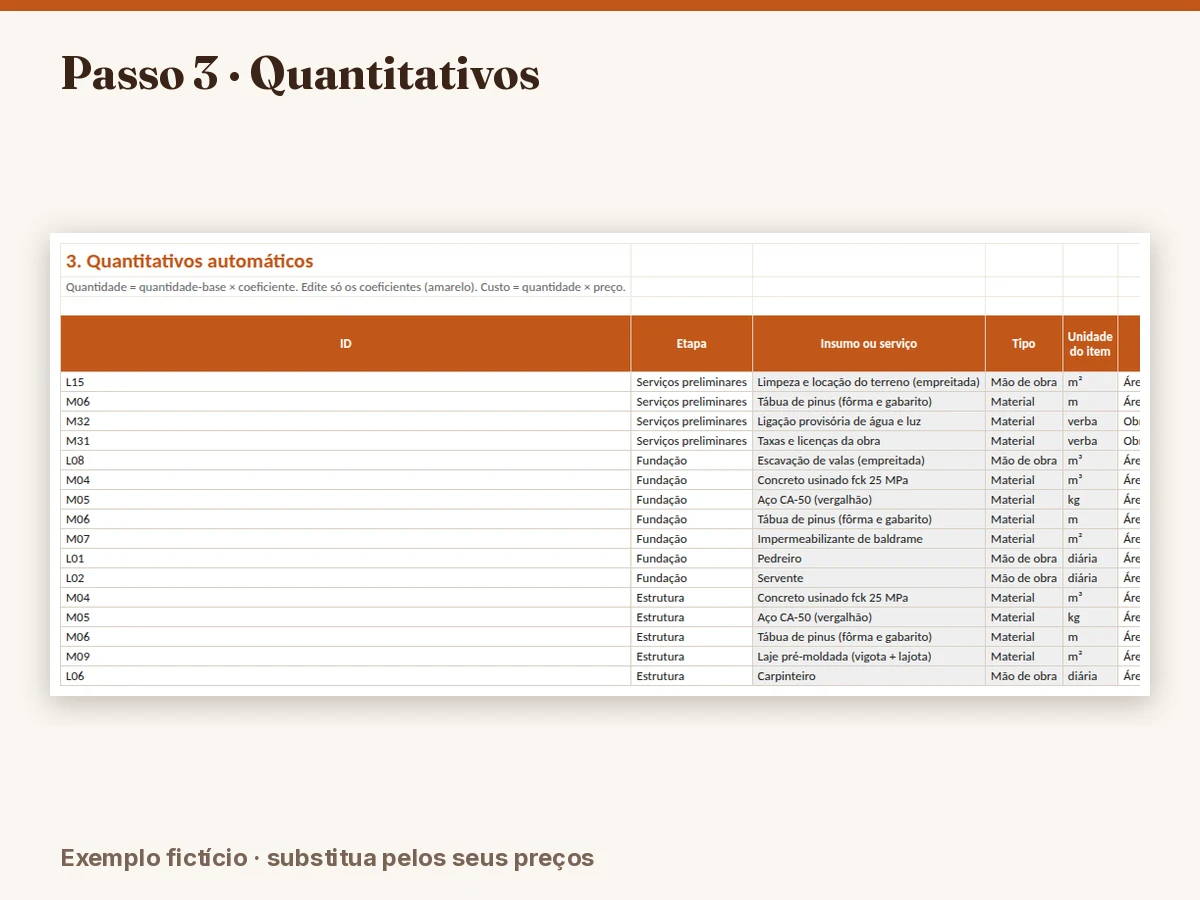Screen dimensions: 1200x900
Task: Select "Impermeabilizante de baldrame" cell
Action: pyautogui.click(x=869, y=539)
